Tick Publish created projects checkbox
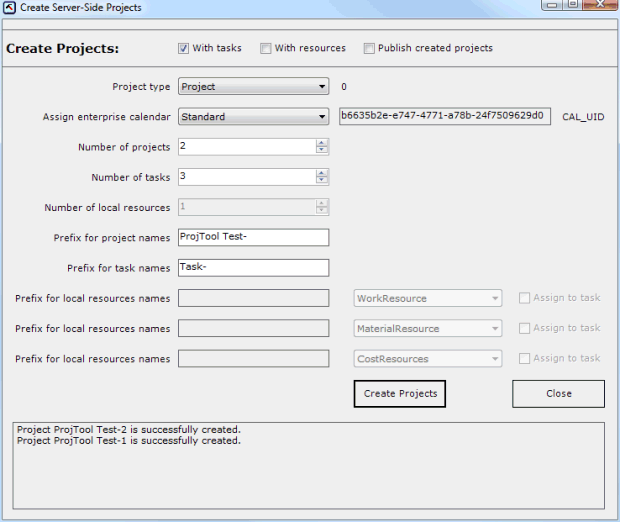This screenshot has width=620, height=522. pos(369,48)
